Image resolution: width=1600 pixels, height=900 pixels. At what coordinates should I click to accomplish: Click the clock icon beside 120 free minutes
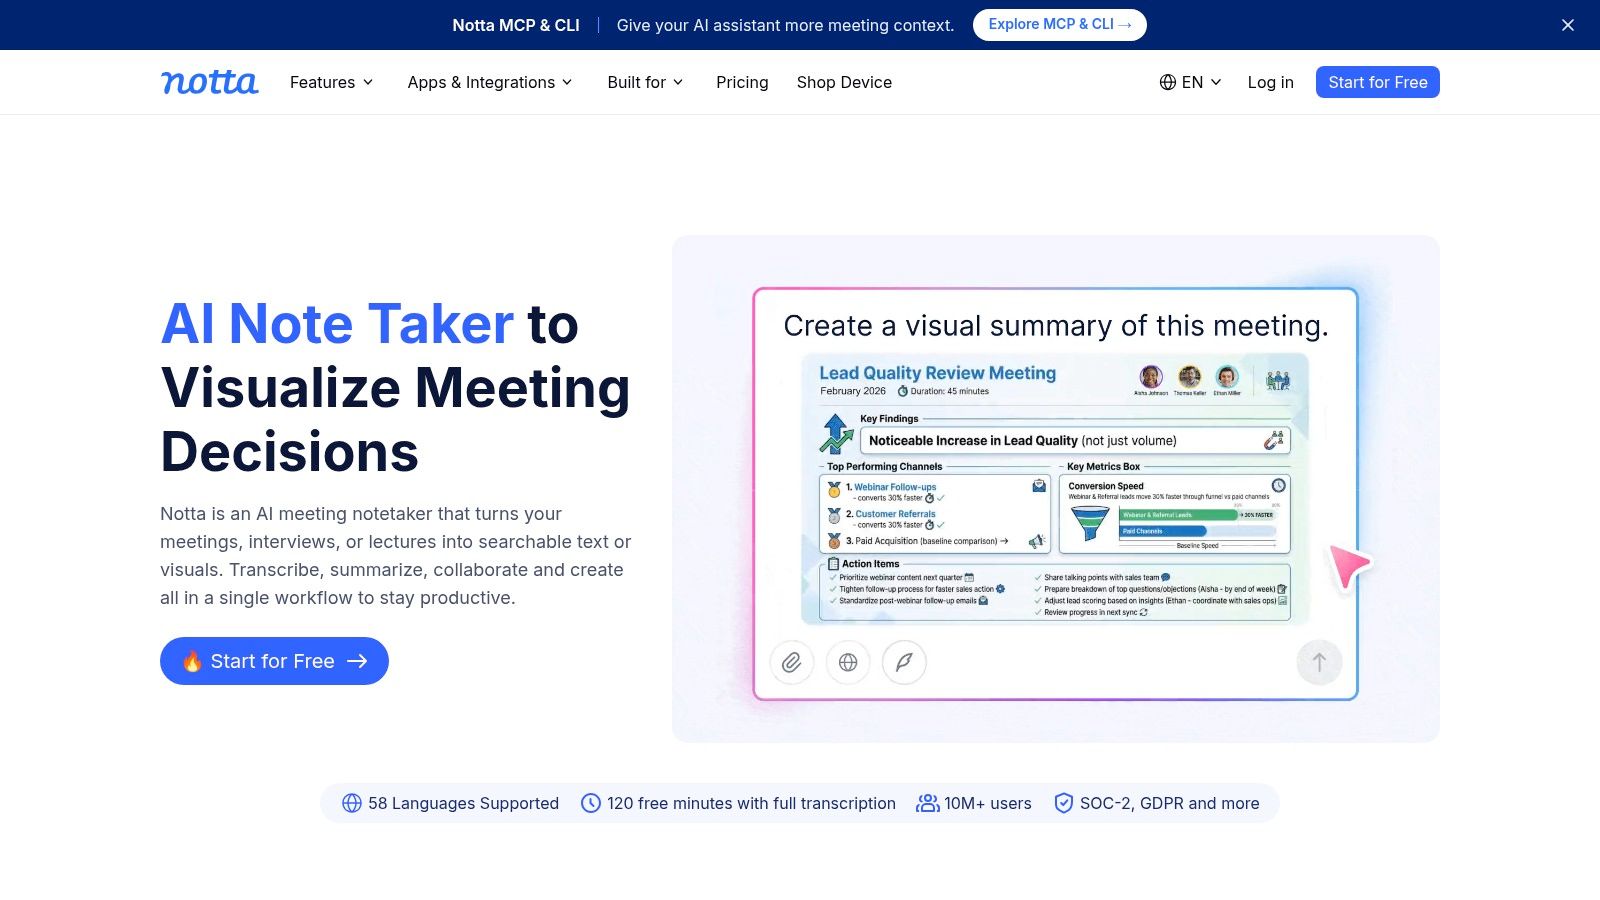click(x=591, y=803)
